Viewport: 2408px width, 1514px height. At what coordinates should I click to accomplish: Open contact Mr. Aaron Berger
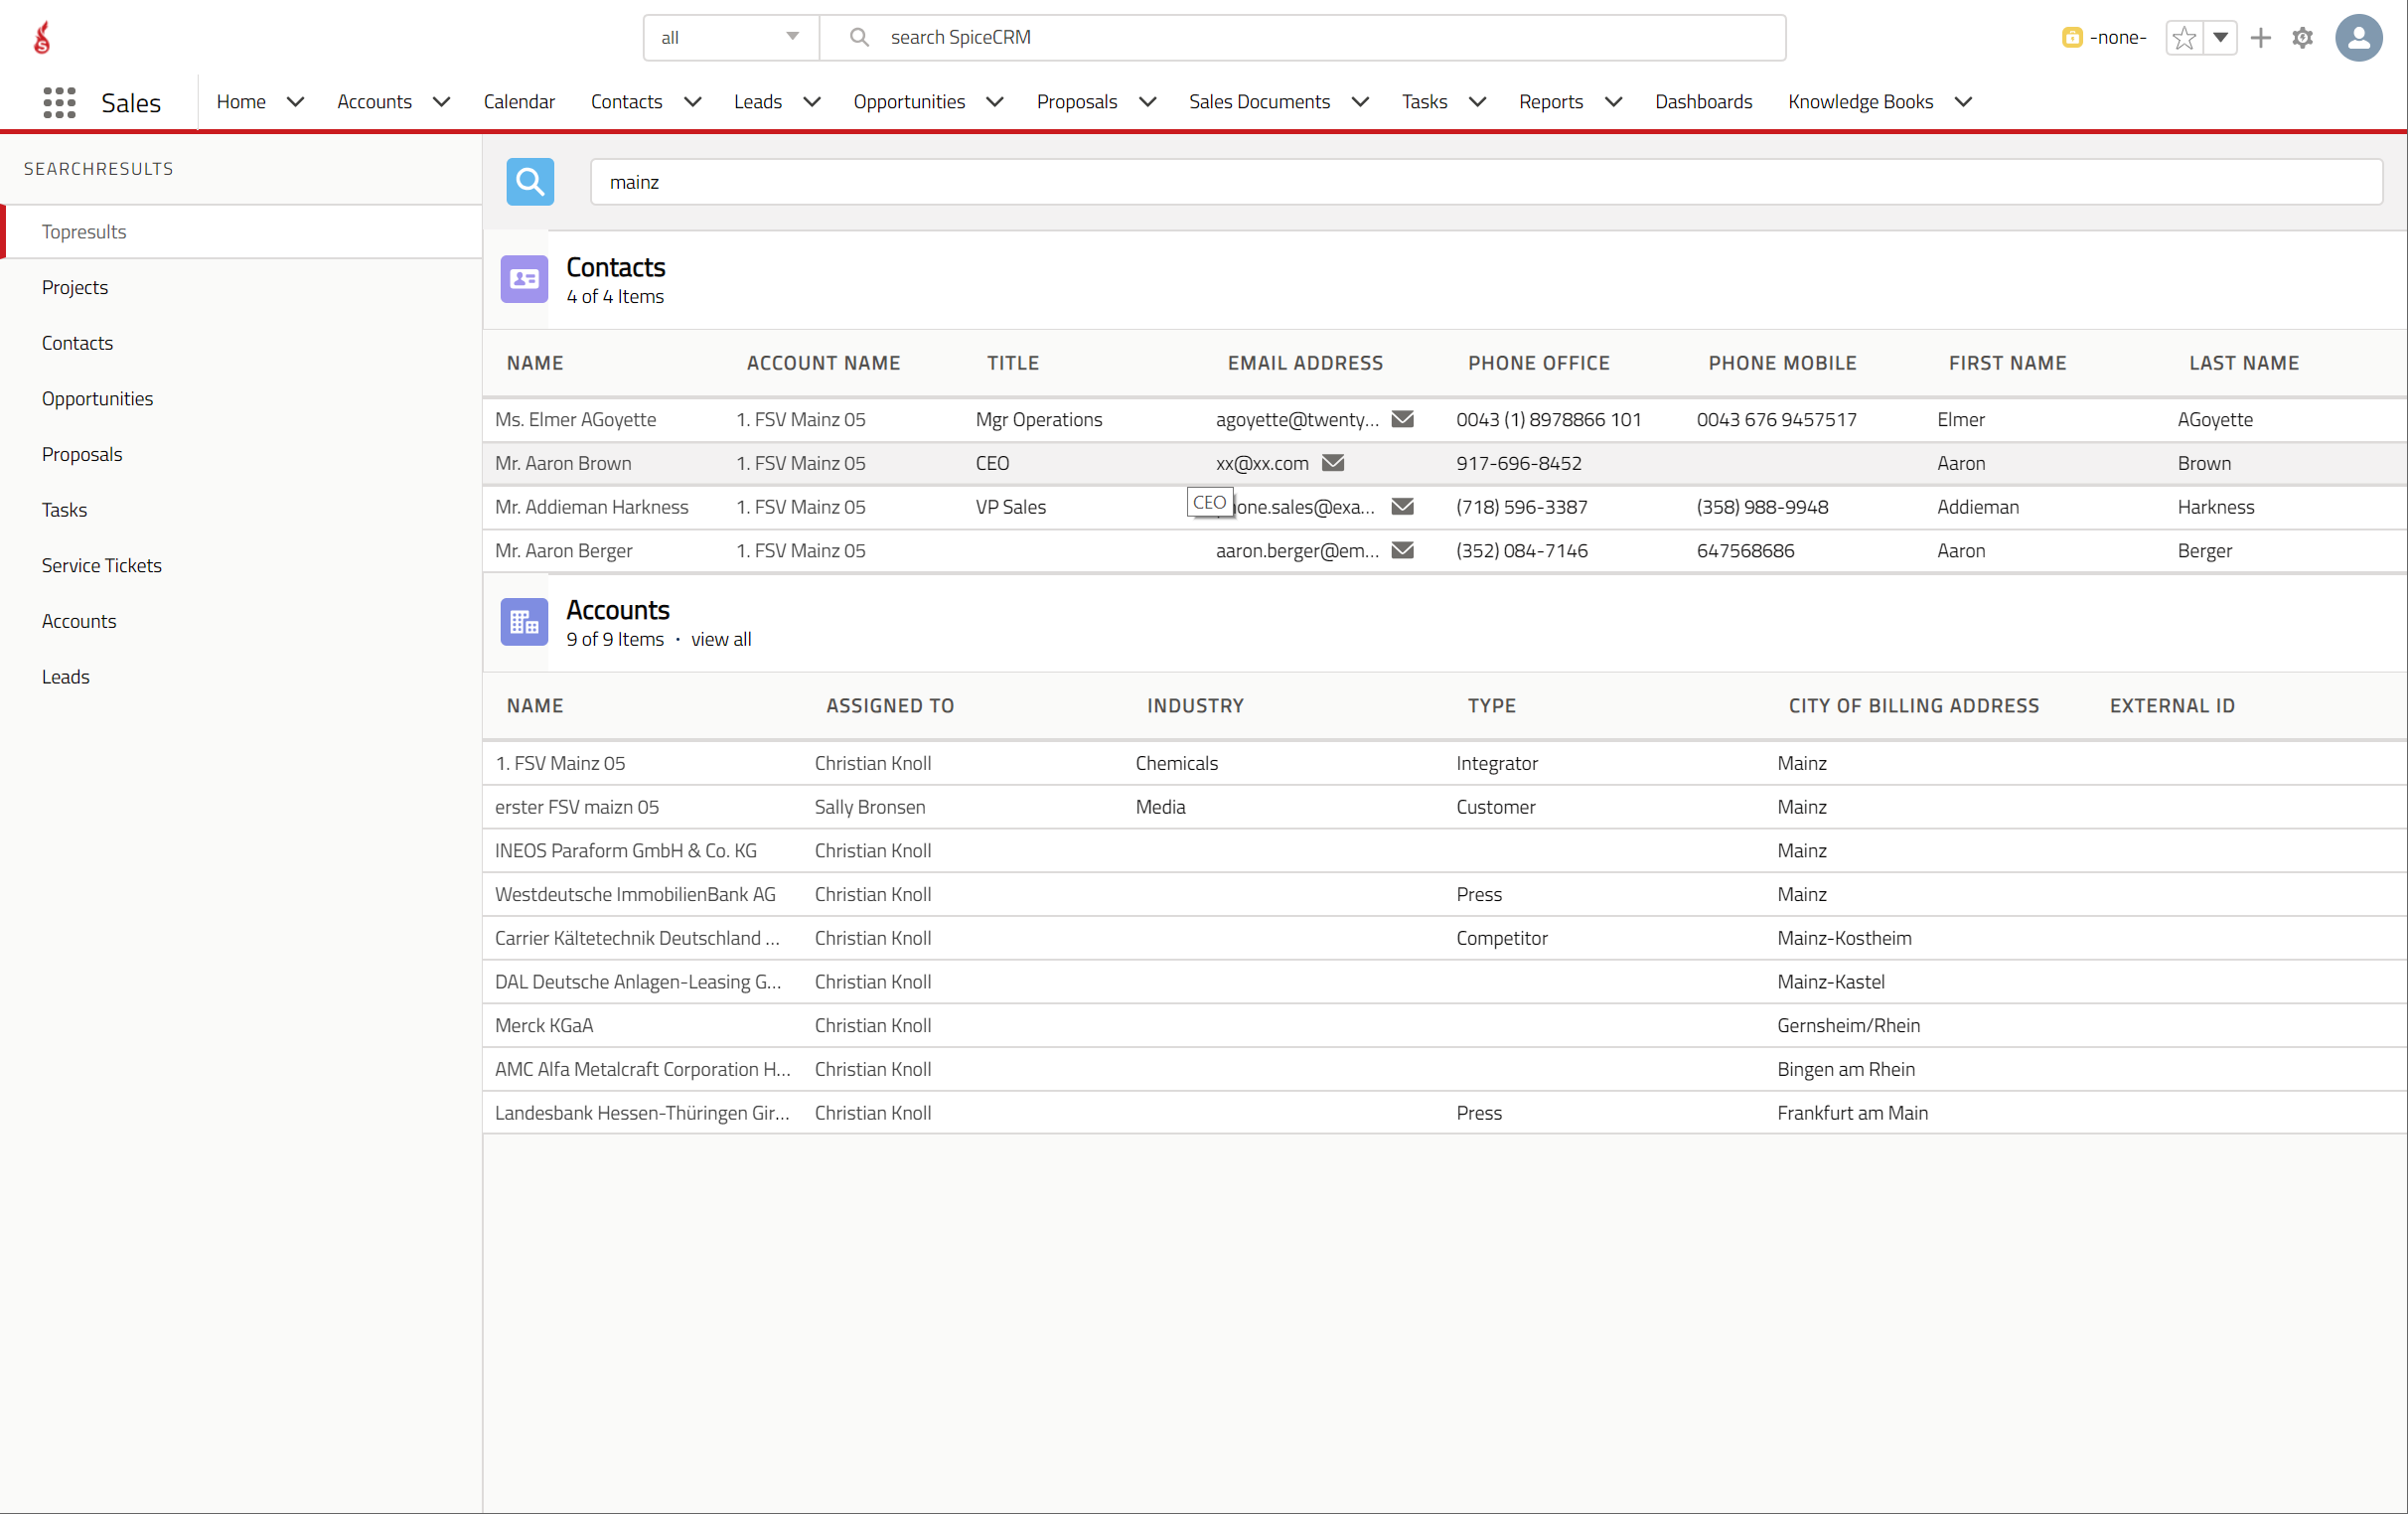[563, 550]
